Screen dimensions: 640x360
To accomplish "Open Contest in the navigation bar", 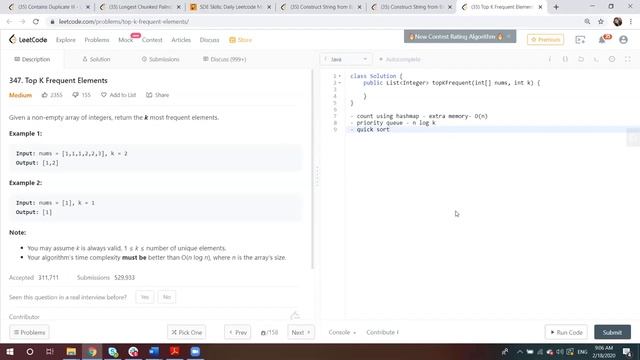I will (152, 40).
